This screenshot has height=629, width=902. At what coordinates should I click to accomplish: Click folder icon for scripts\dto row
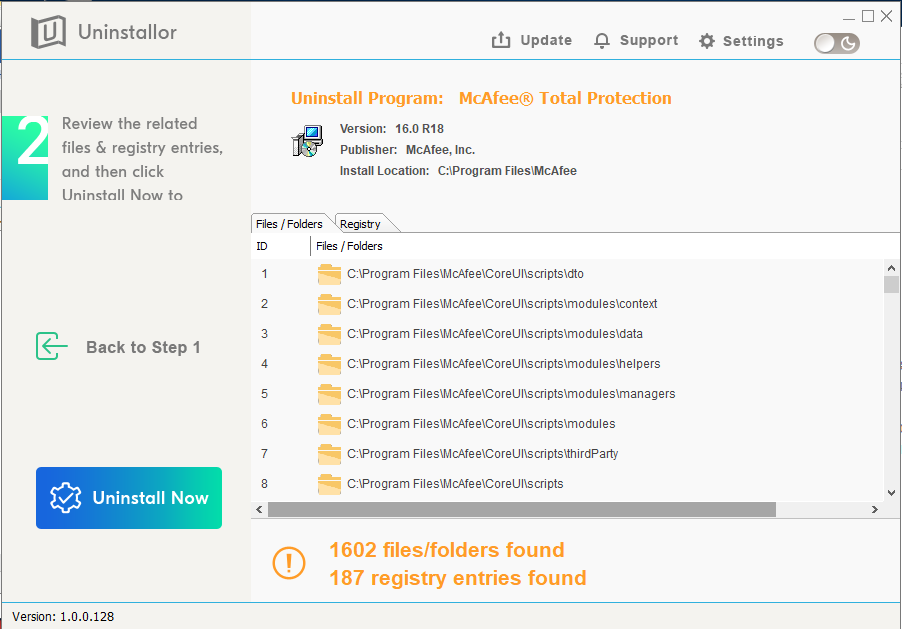329,274
